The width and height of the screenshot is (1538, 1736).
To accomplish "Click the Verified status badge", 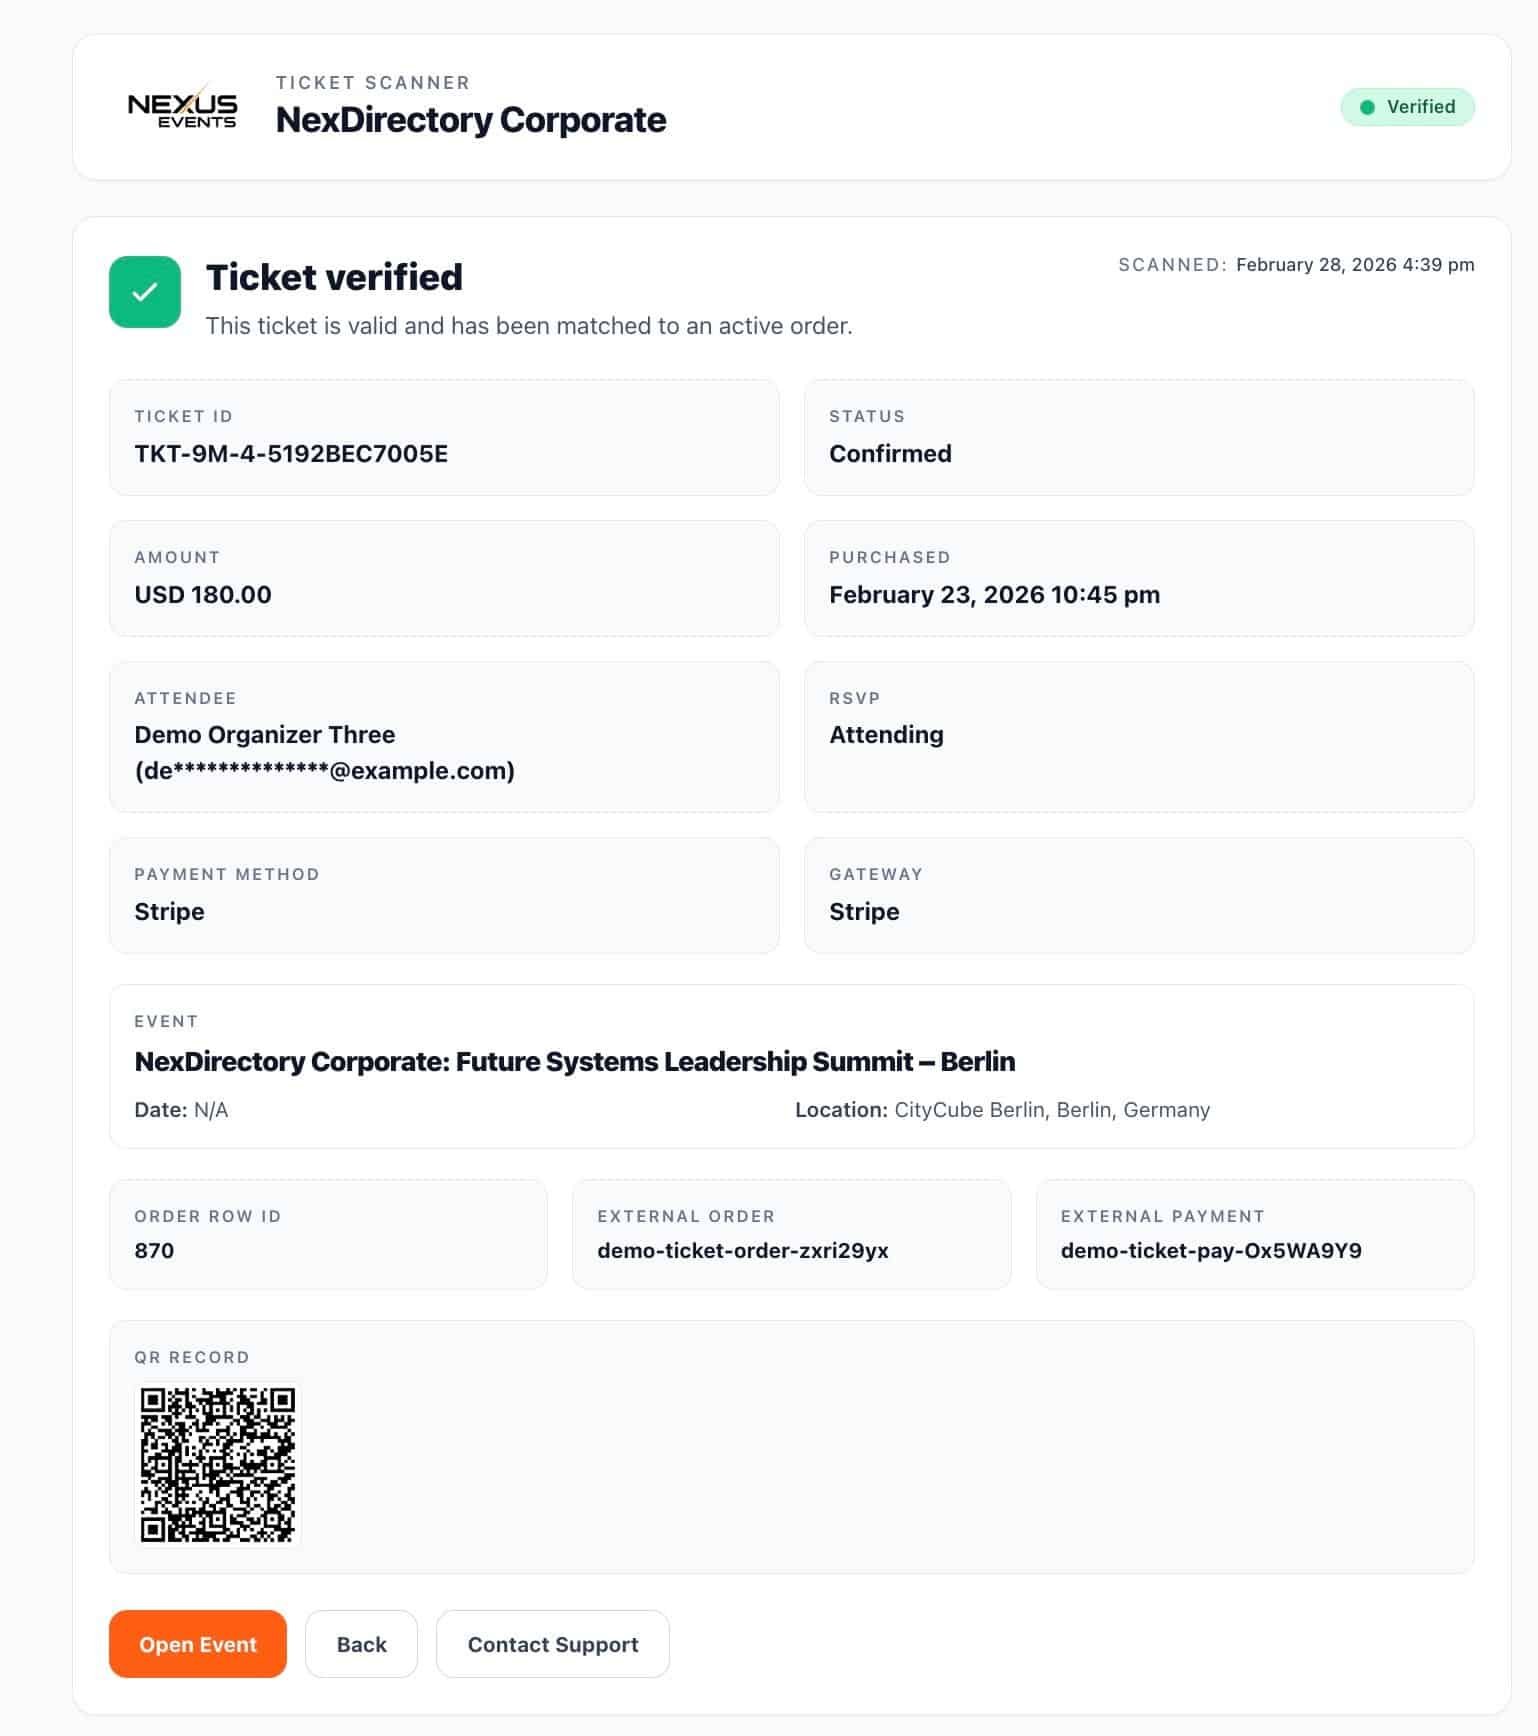I will coord(1407,106).
